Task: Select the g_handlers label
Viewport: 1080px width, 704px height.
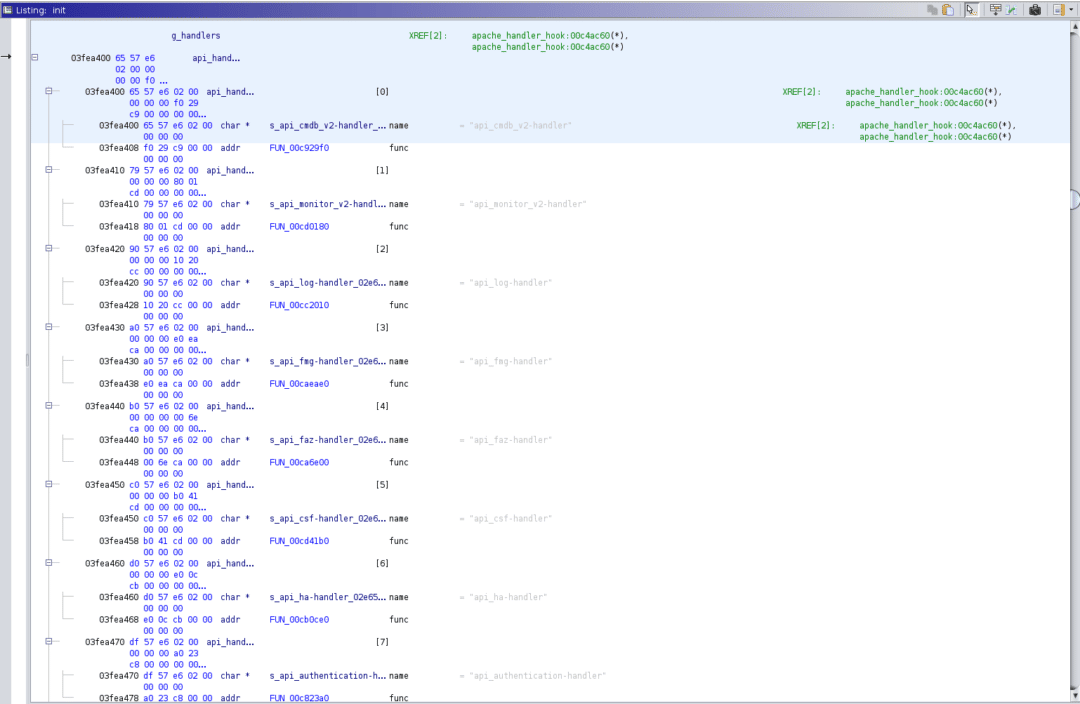Action: (x=196, y=36)
